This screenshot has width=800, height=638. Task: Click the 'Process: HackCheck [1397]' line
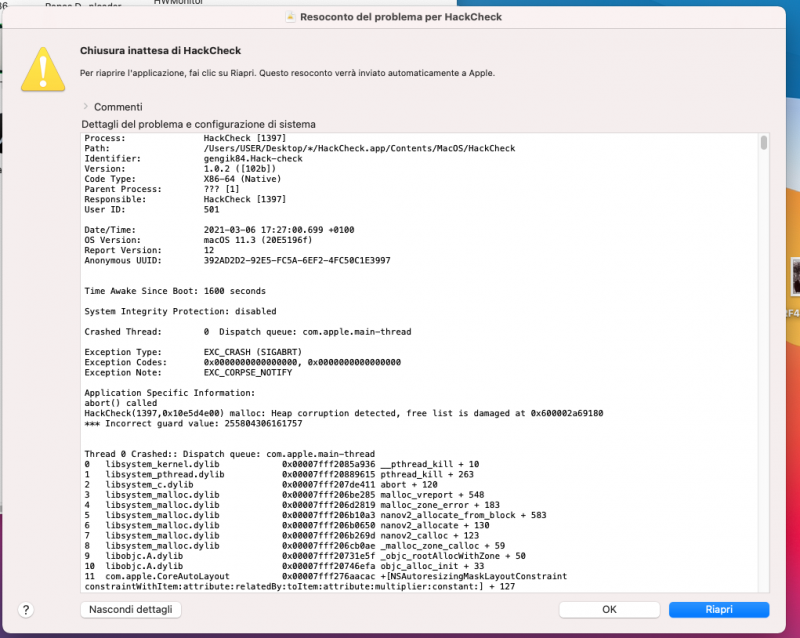tap(185, 138)
